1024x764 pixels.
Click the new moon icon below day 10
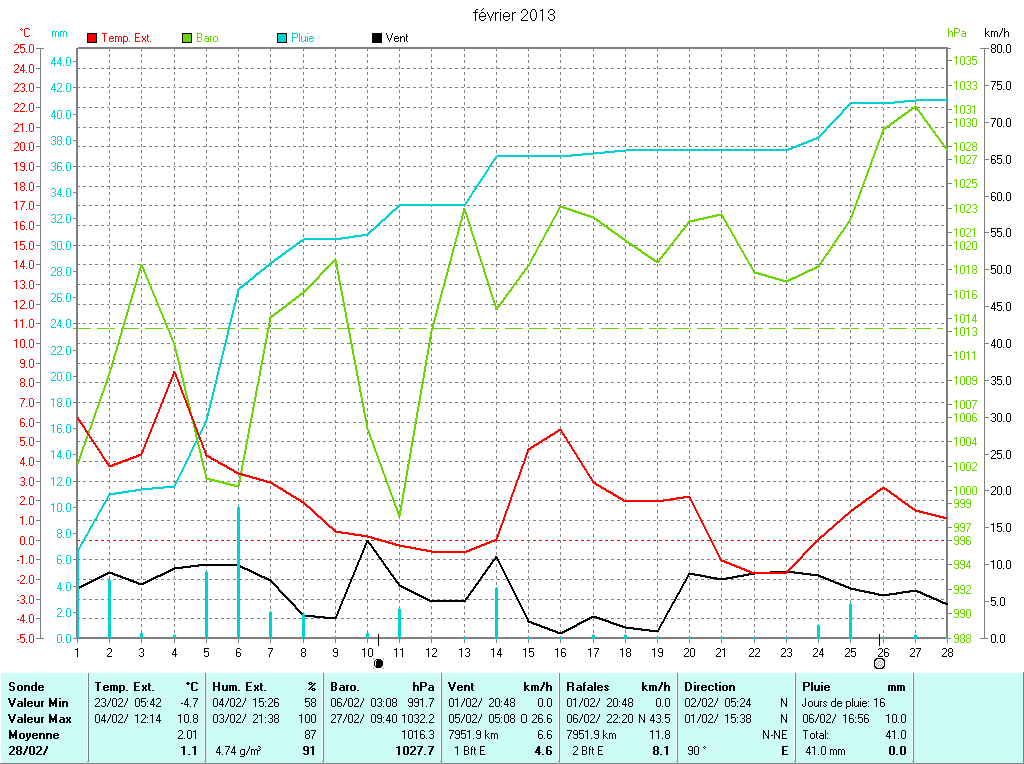pyautogui.click(x=378, y=663)
